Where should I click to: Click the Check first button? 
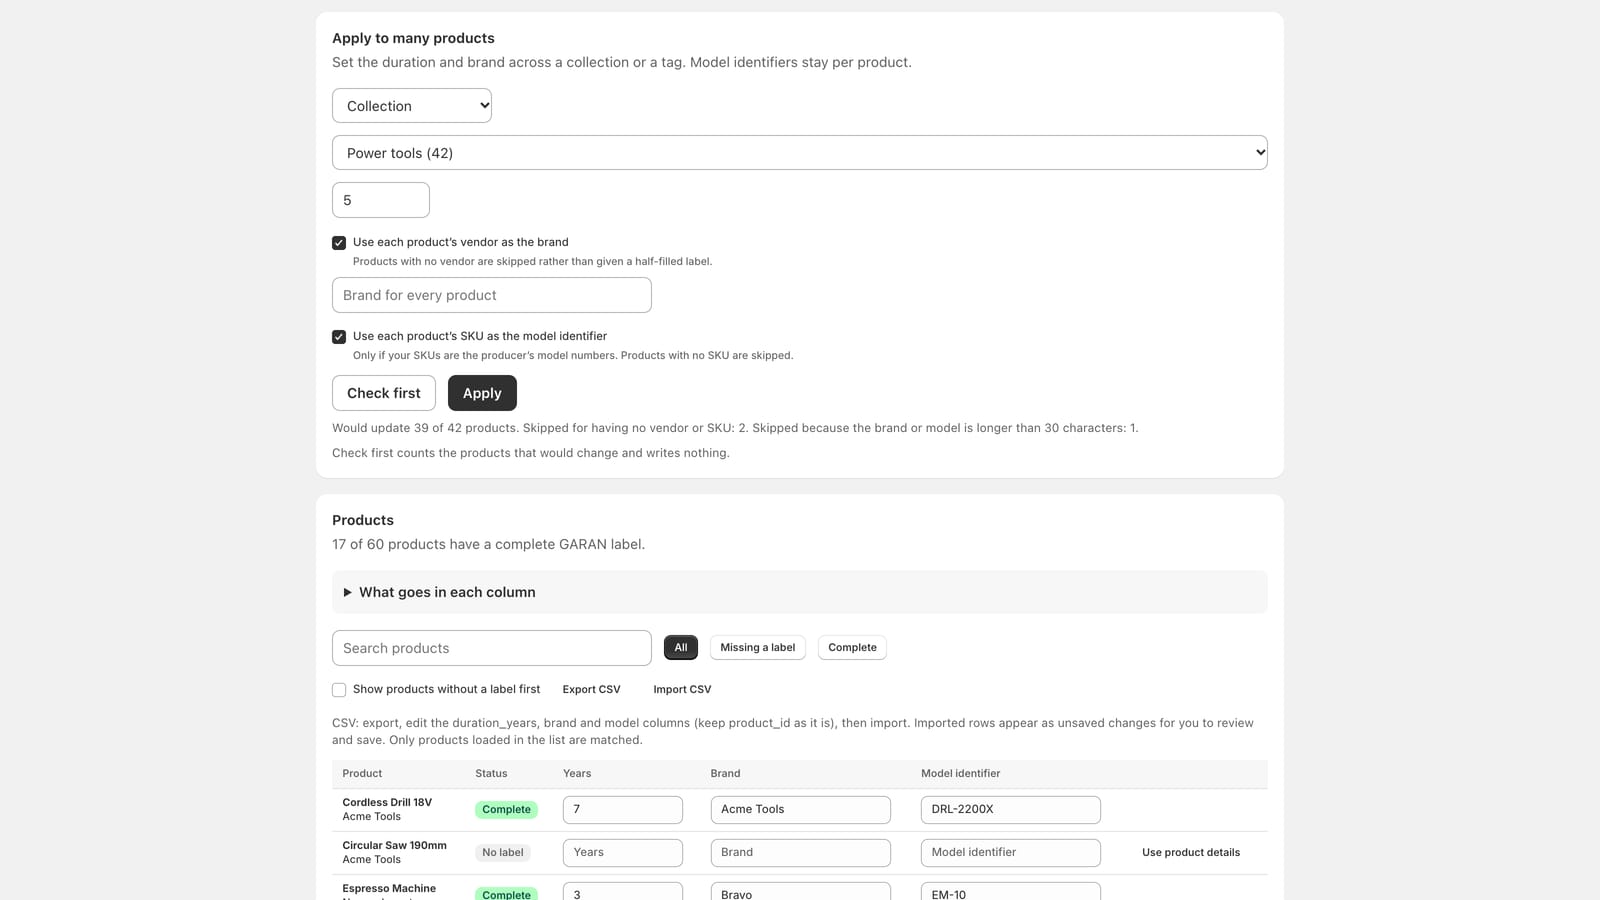tap(384, 393)
